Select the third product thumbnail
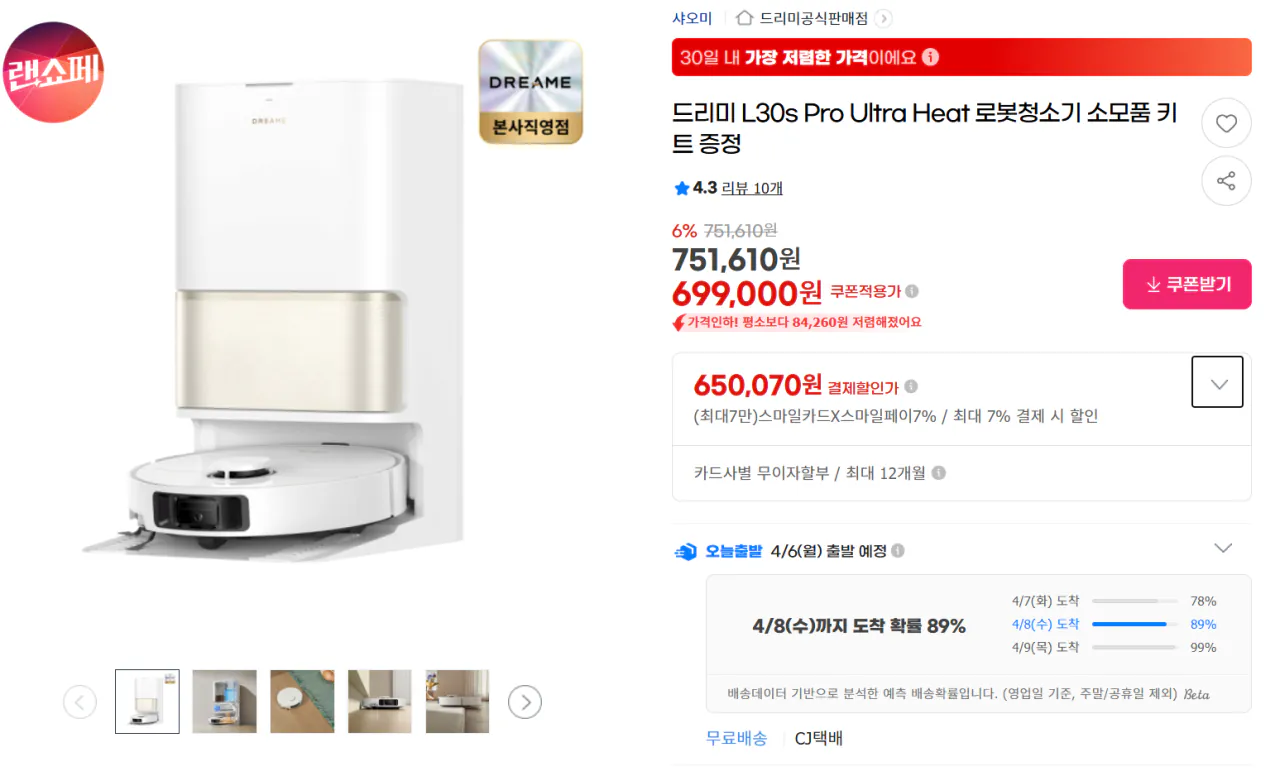 pyautogui.click(x=302, y=702)
